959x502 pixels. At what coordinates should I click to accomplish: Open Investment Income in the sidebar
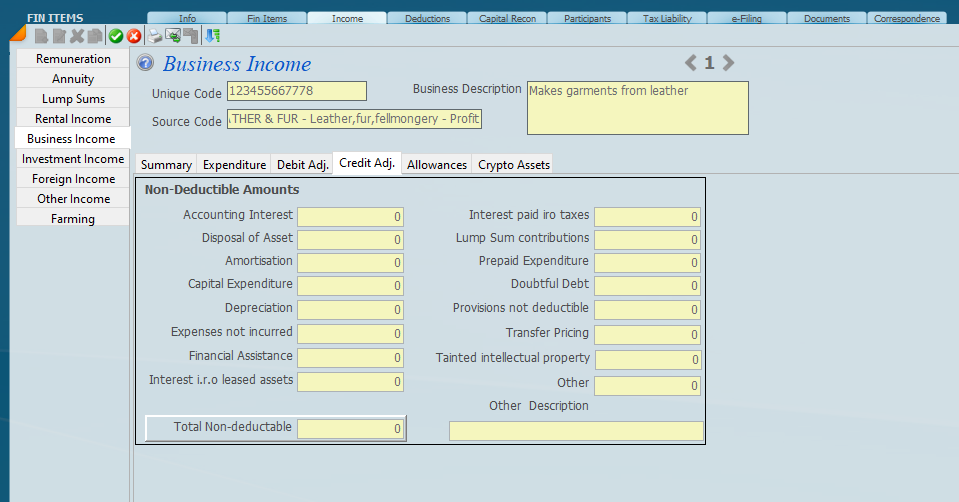pyautogui.click(x=73, y=159)
